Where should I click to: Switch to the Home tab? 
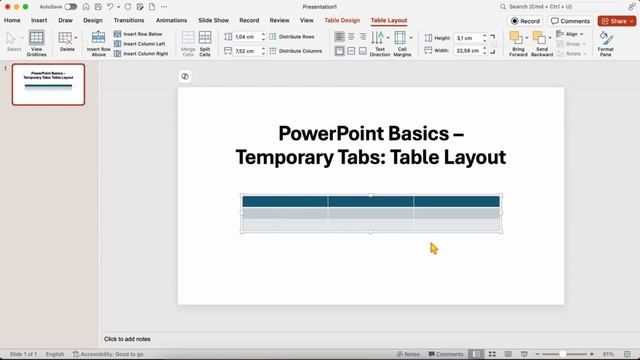point(12,20)
